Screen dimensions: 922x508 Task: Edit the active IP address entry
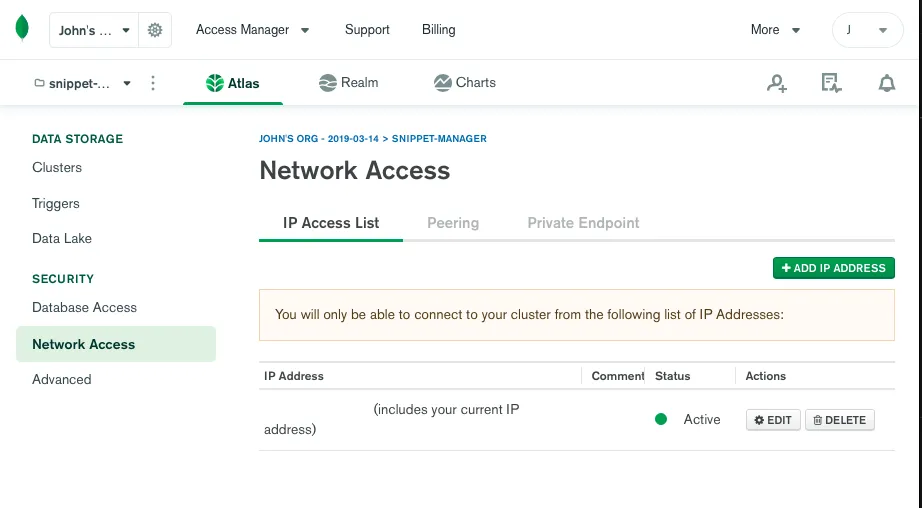[773, 420]
